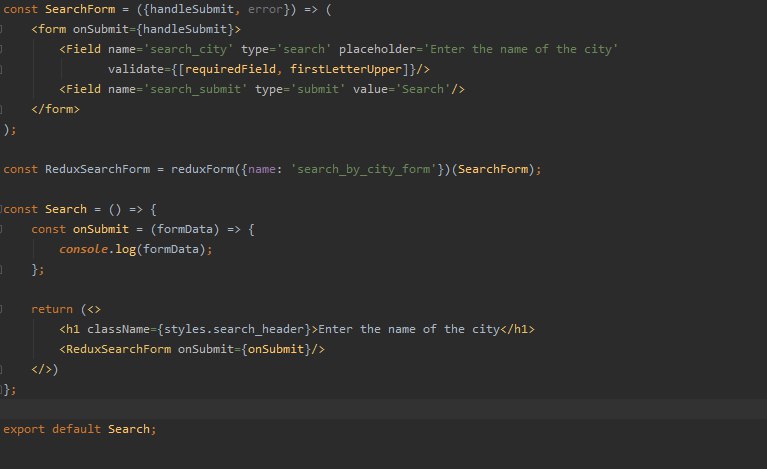Viewport: 767px width, 469px height.
Task: Click the 'Search' value string
Action: (x=423, y=89)
